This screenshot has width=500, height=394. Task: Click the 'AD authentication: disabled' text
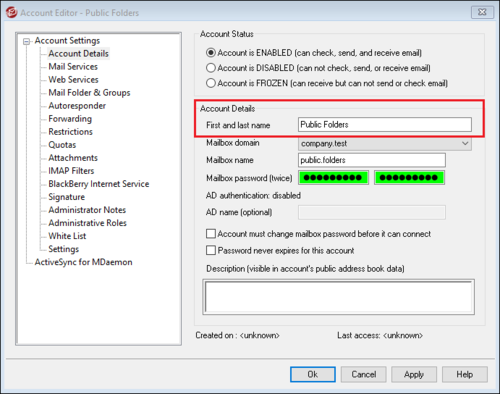pyautogui.click(x=253, y=196)
